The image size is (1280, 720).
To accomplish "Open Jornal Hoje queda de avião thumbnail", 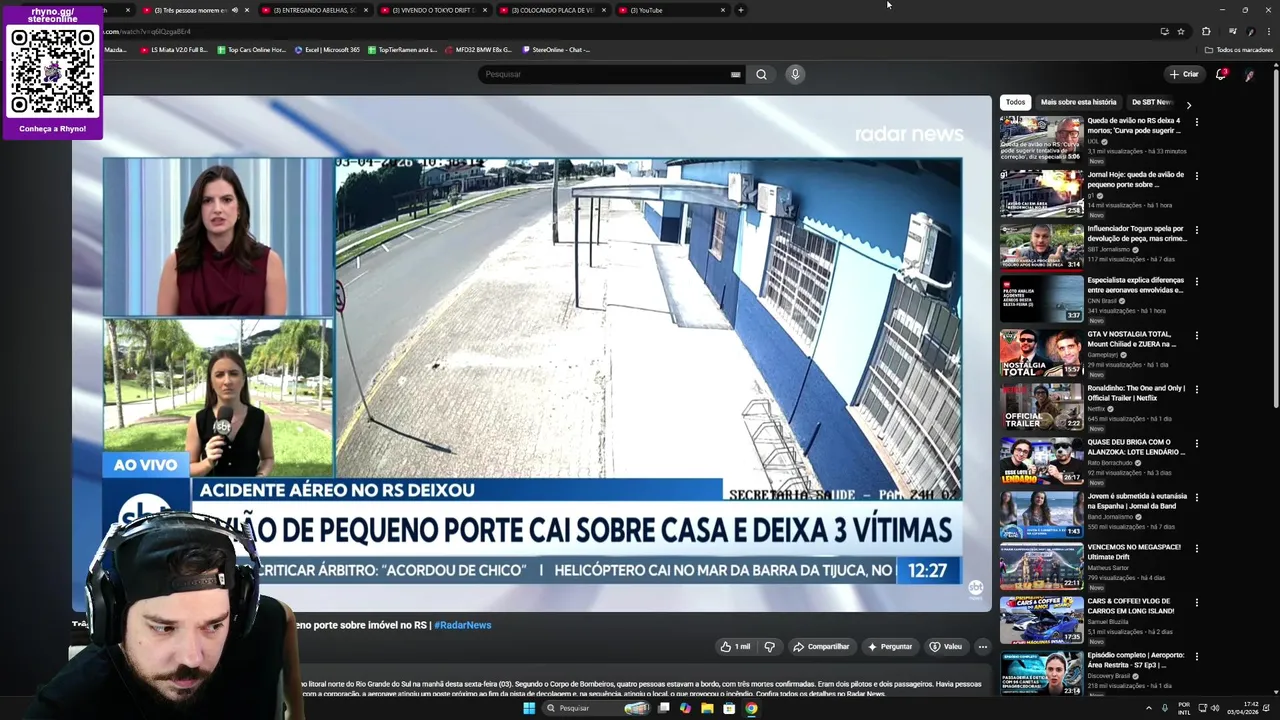I will tap(1041, 192).
